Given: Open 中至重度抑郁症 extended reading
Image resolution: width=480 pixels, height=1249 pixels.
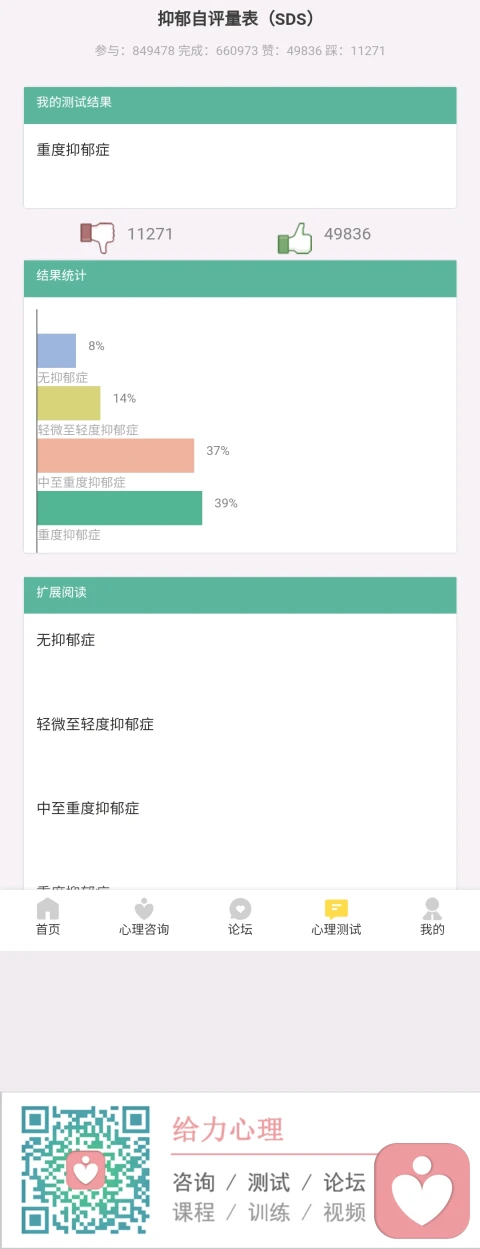Looking at the screenshot, I should [x=88, y=808].
